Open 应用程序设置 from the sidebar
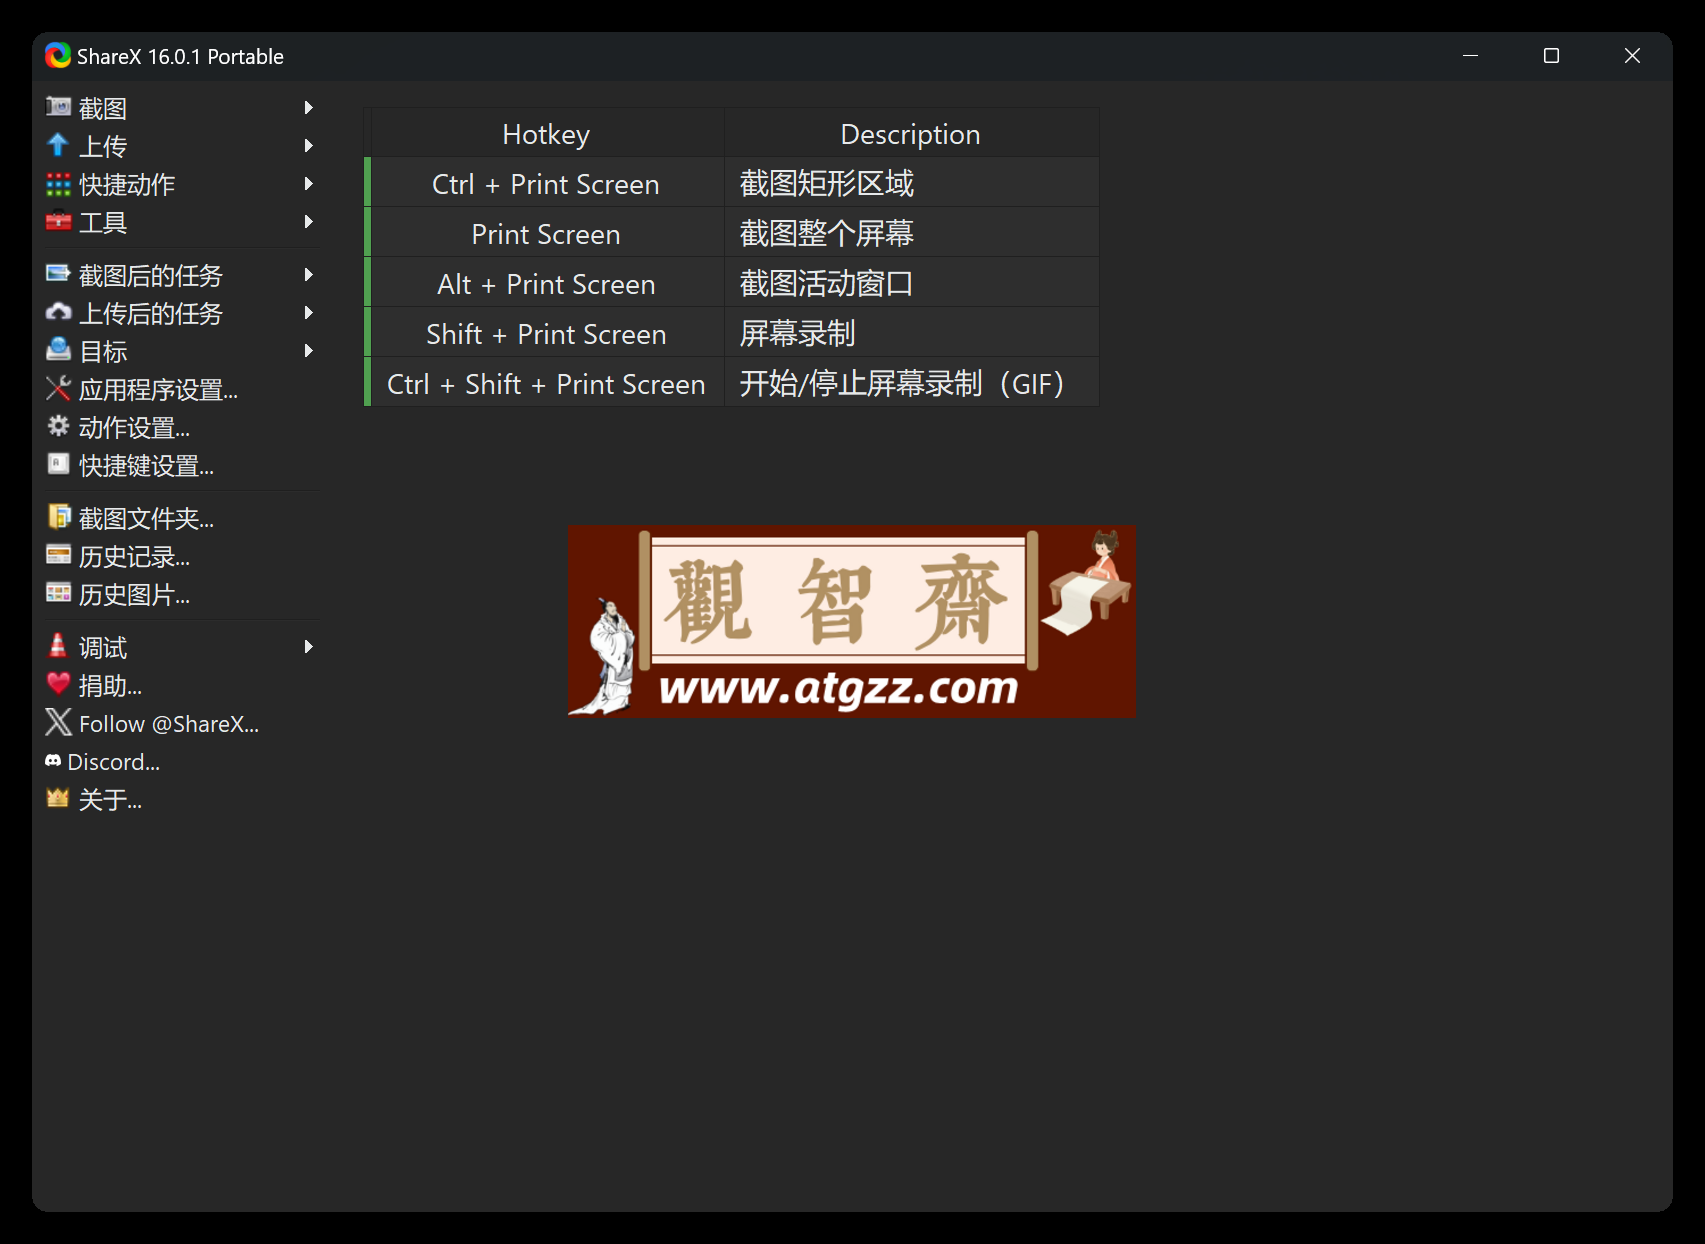 click(x=181, y=389)
